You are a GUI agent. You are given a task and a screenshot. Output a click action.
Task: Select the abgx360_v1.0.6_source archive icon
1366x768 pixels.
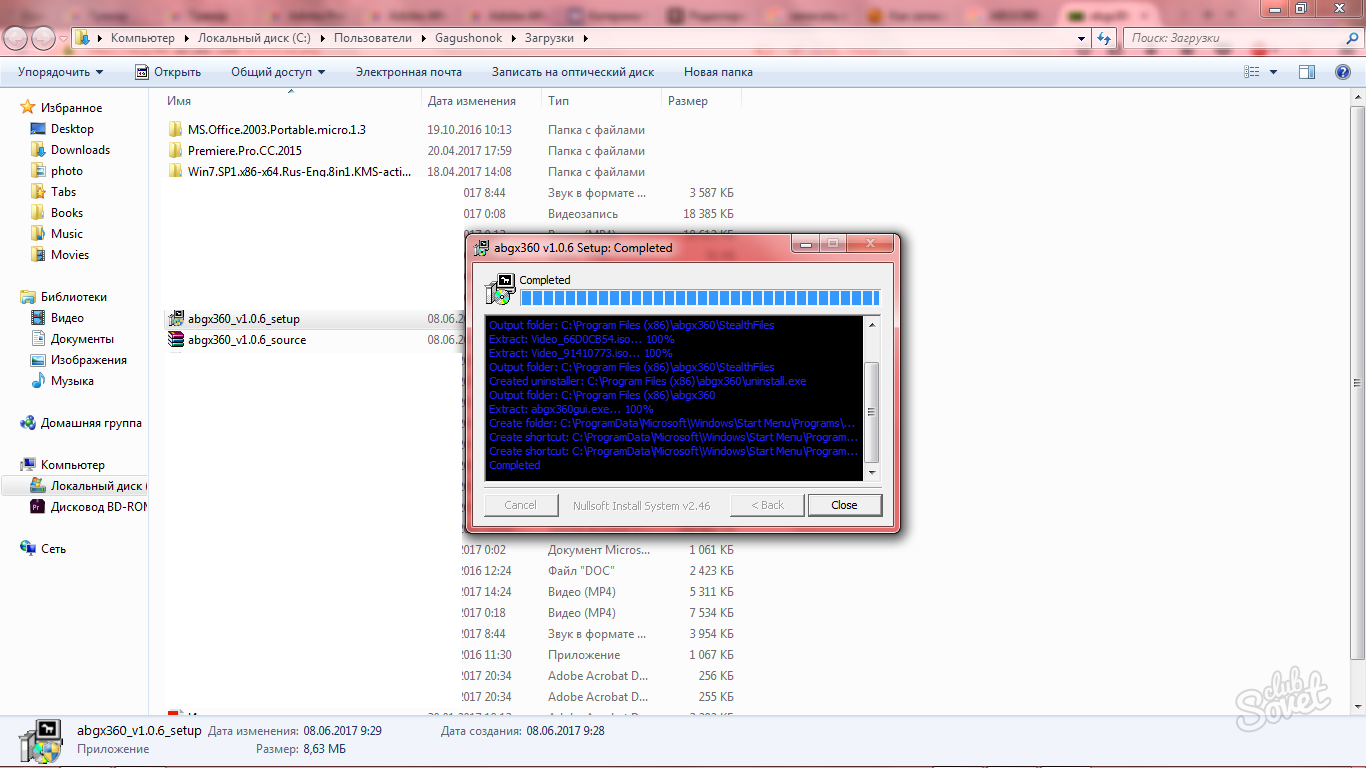[176, 340]
